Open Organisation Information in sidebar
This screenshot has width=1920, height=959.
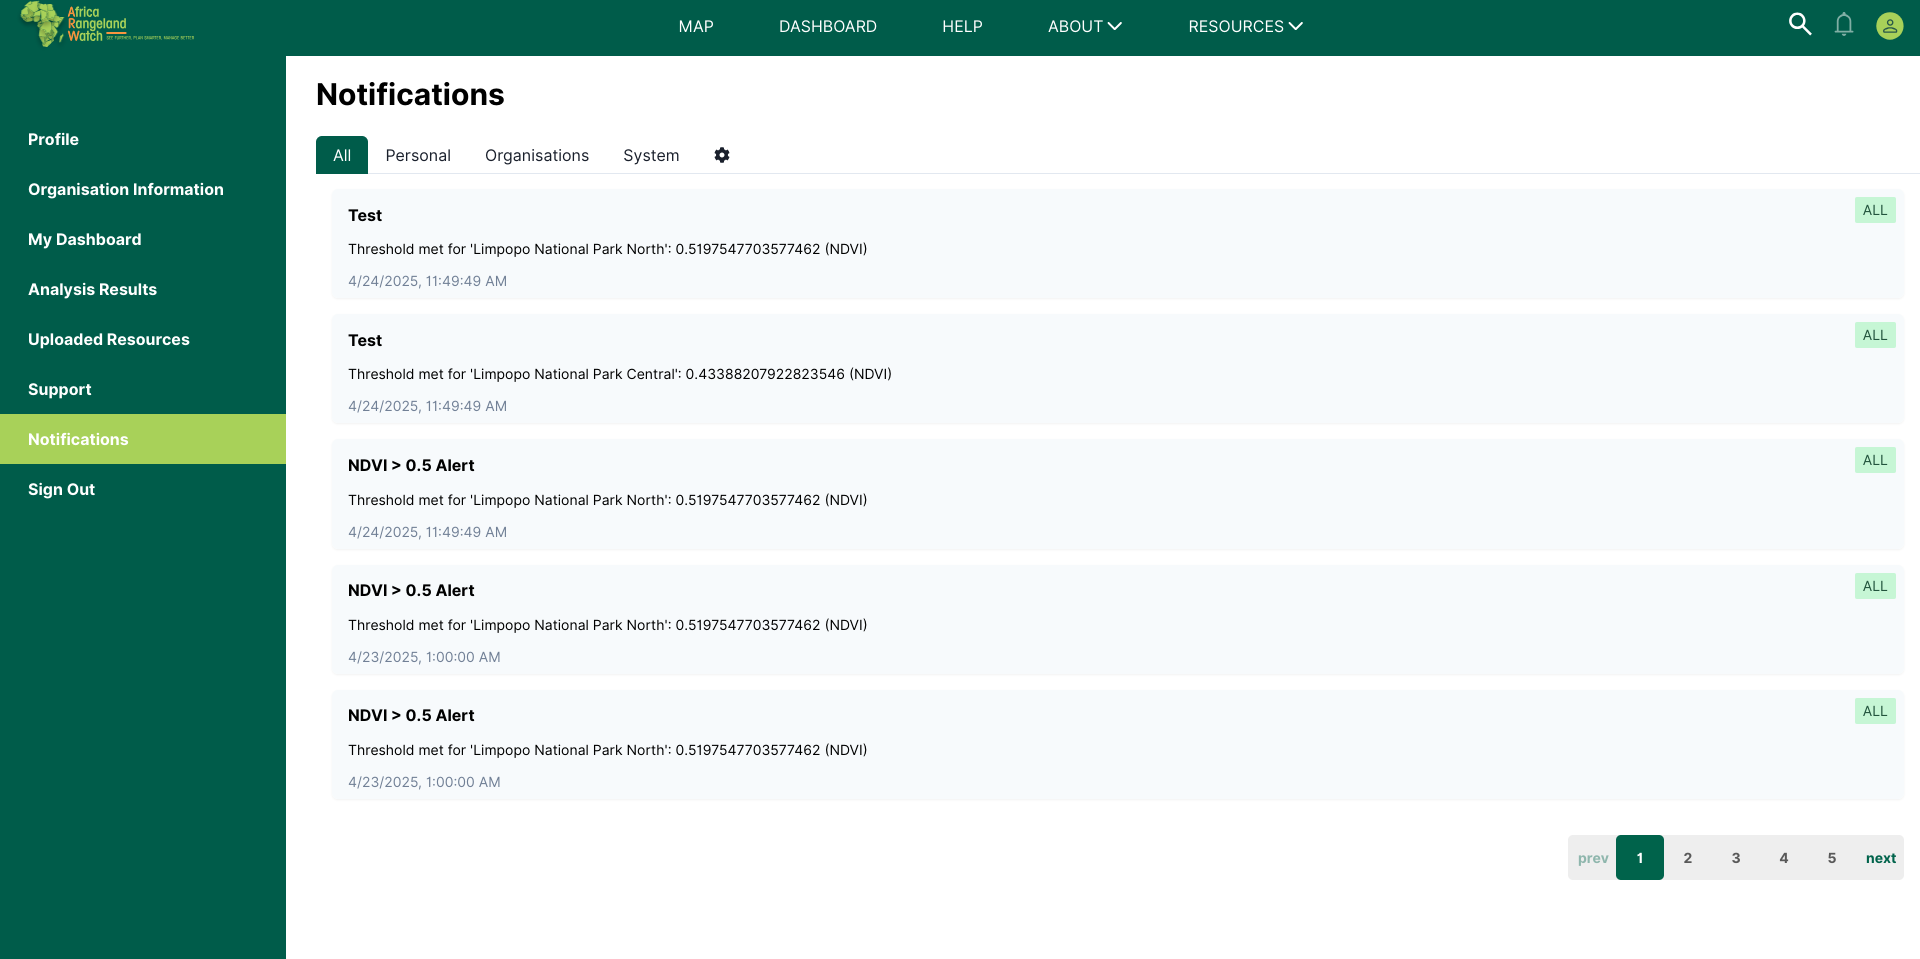[x=143, y=189]
